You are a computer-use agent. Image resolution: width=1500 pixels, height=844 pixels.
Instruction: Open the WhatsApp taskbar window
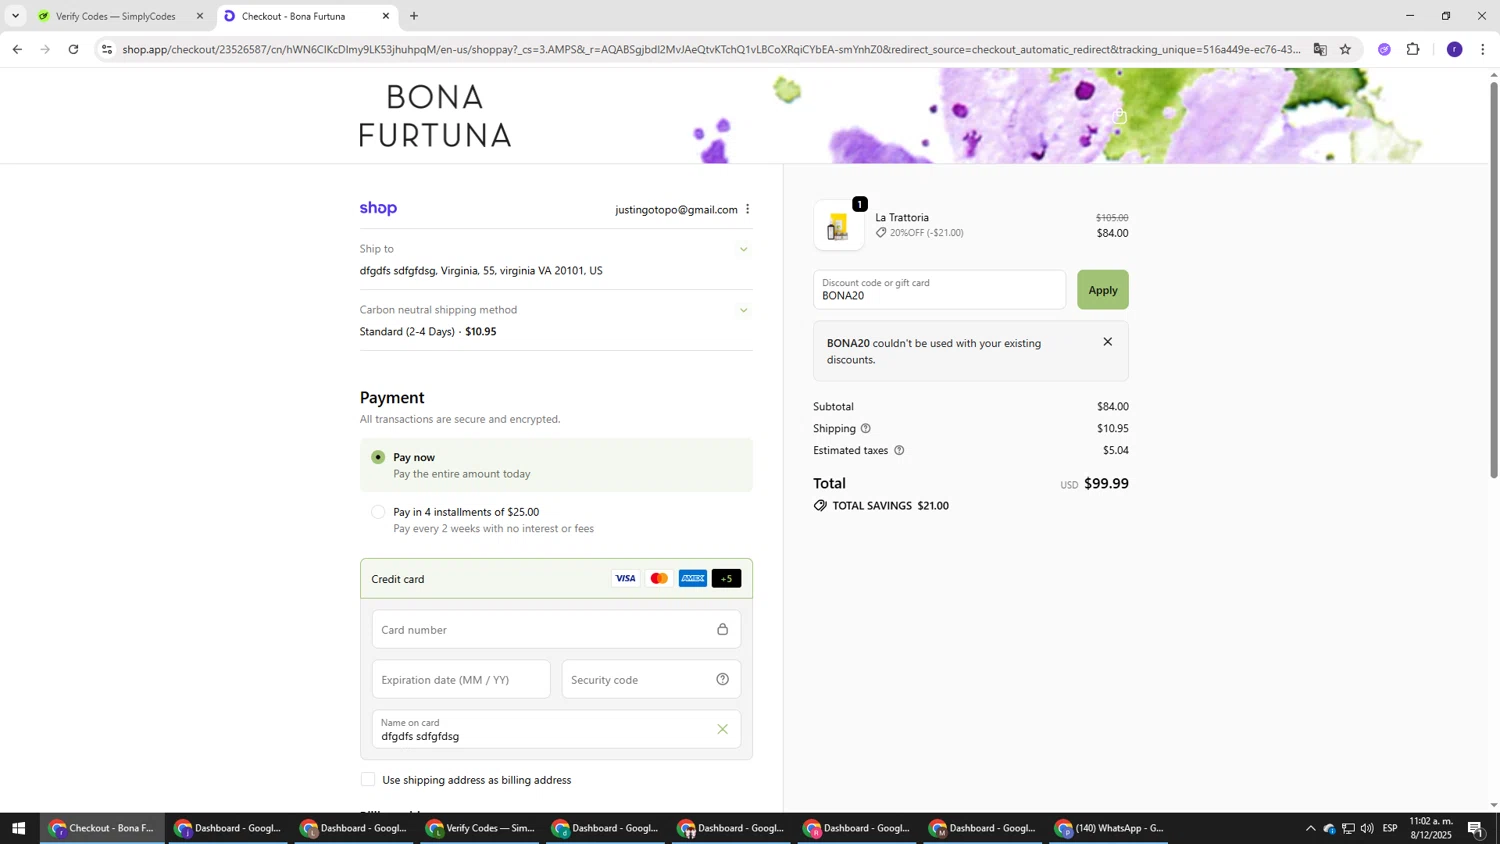click(1110, 828)
